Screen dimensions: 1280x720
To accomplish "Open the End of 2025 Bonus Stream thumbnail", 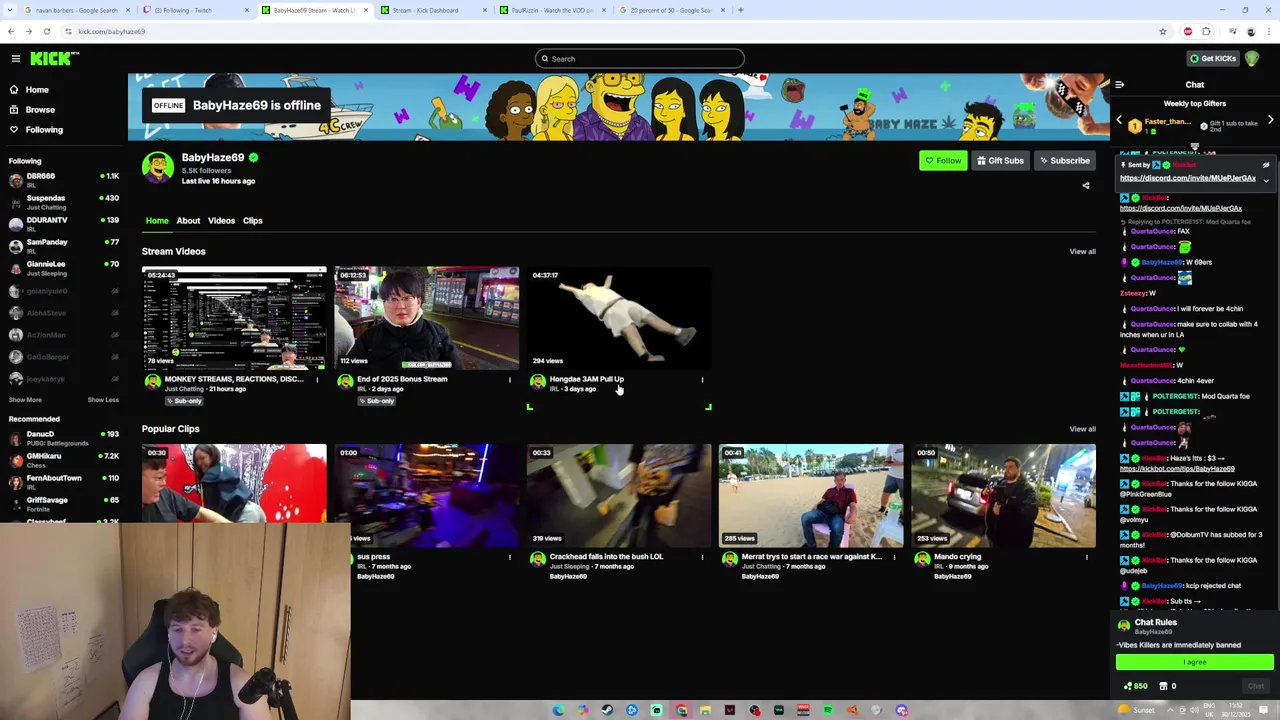I will [x=427, y=318].
